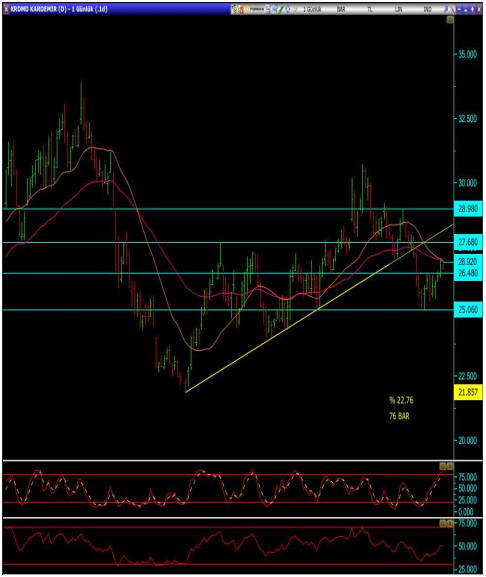The width and height of the screenshot is (486, 577).
Task: Click the pin icon near the window controls
Action: tap(446, 9)
